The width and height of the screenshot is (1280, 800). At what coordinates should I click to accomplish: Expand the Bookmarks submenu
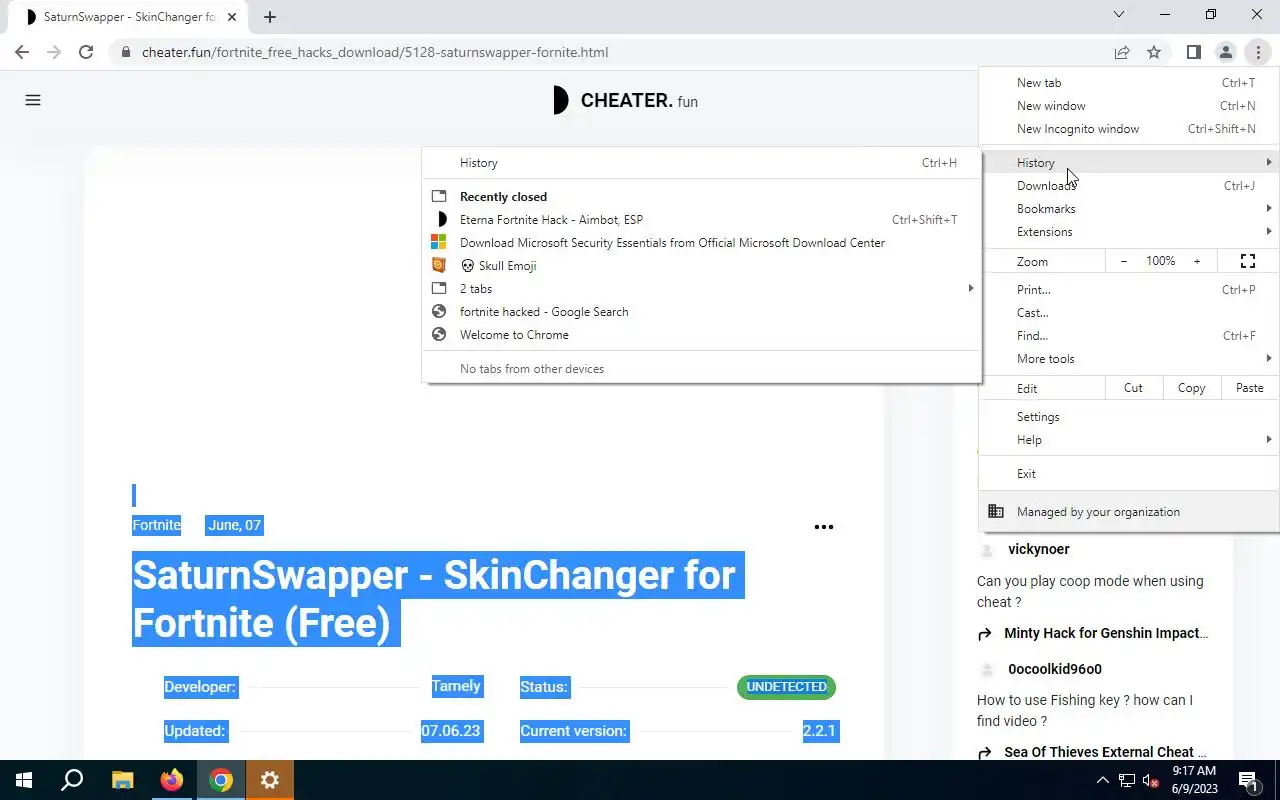point(1128,209)
